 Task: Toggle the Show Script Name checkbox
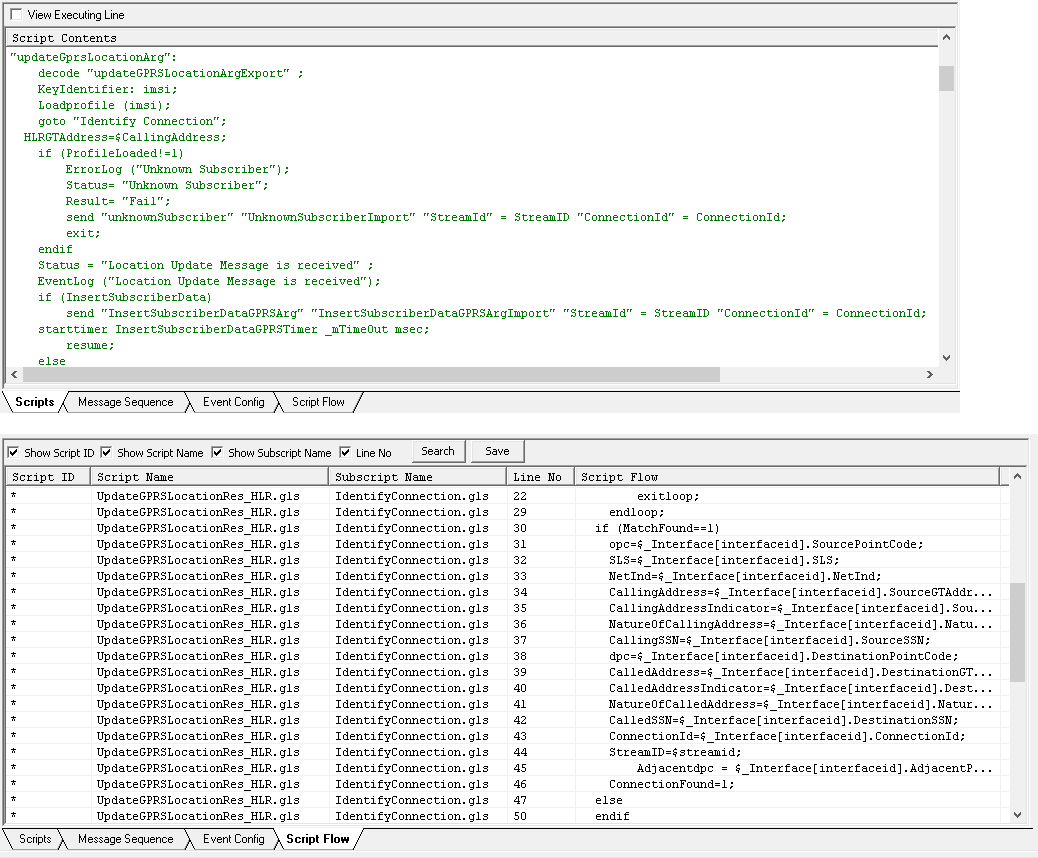(x=106, y=452)
